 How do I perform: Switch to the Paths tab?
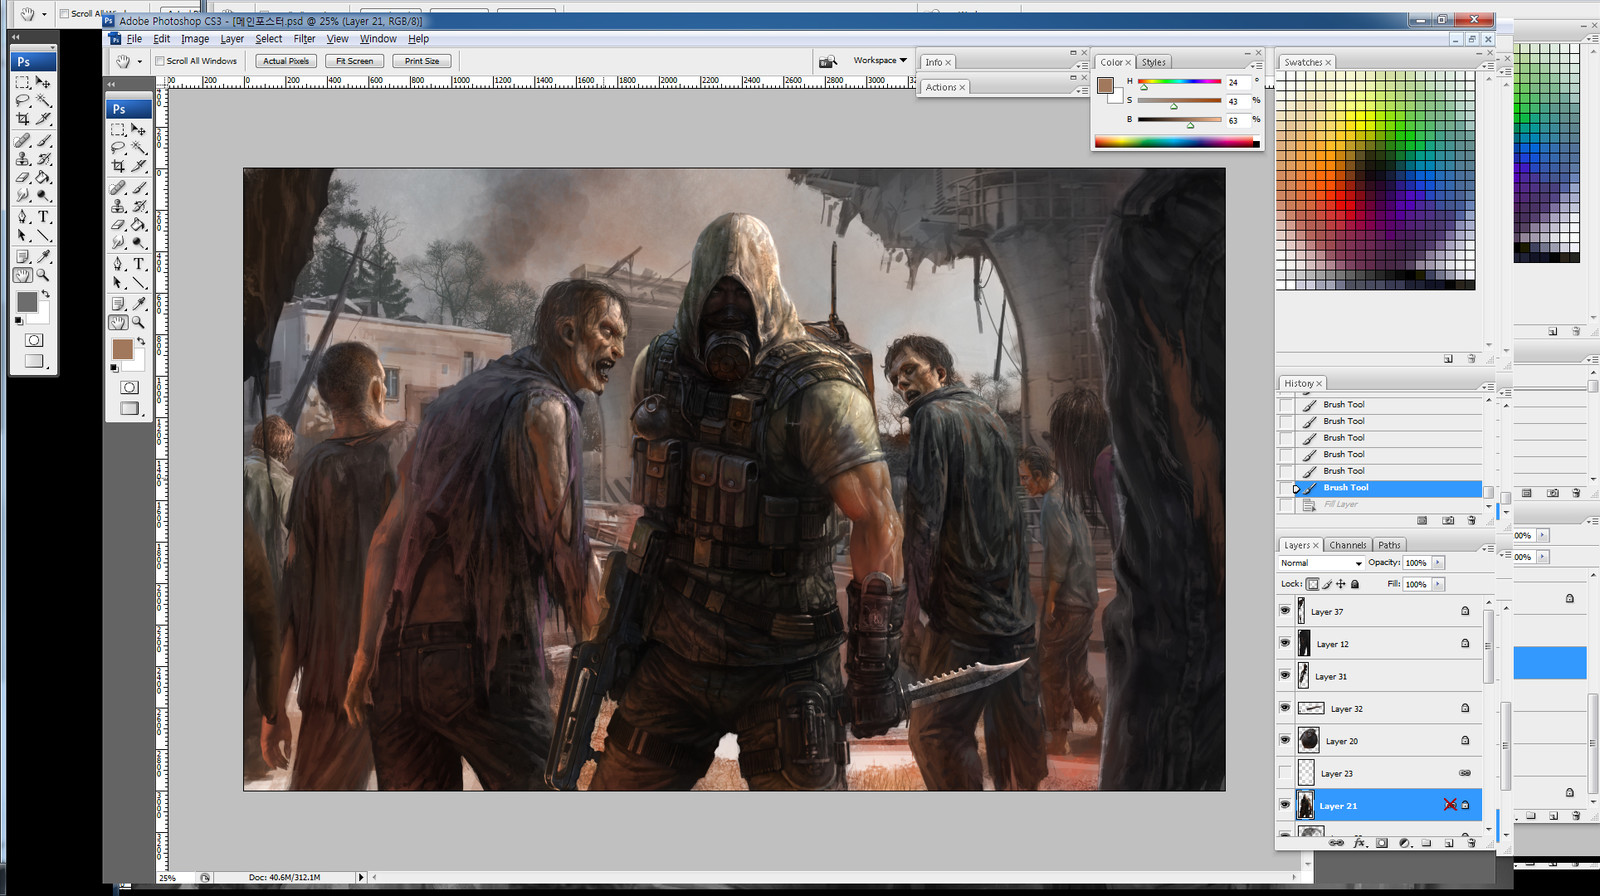click(x=1389, y=545)
